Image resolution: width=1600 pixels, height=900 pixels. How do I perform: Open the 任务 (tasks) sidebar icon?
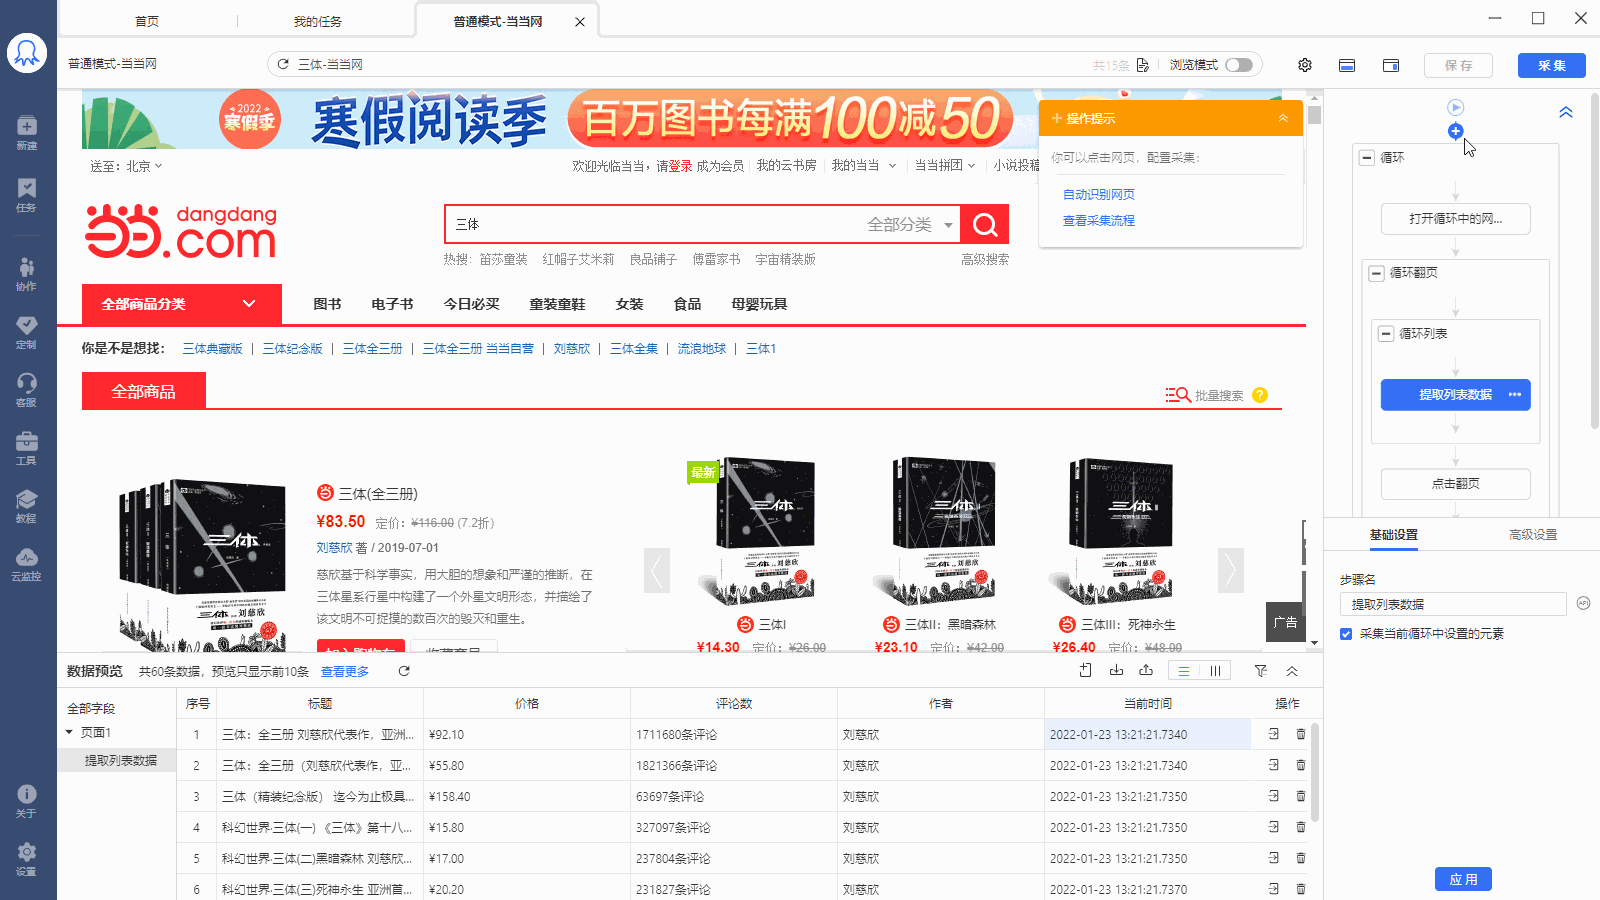[x=27, y=194]
